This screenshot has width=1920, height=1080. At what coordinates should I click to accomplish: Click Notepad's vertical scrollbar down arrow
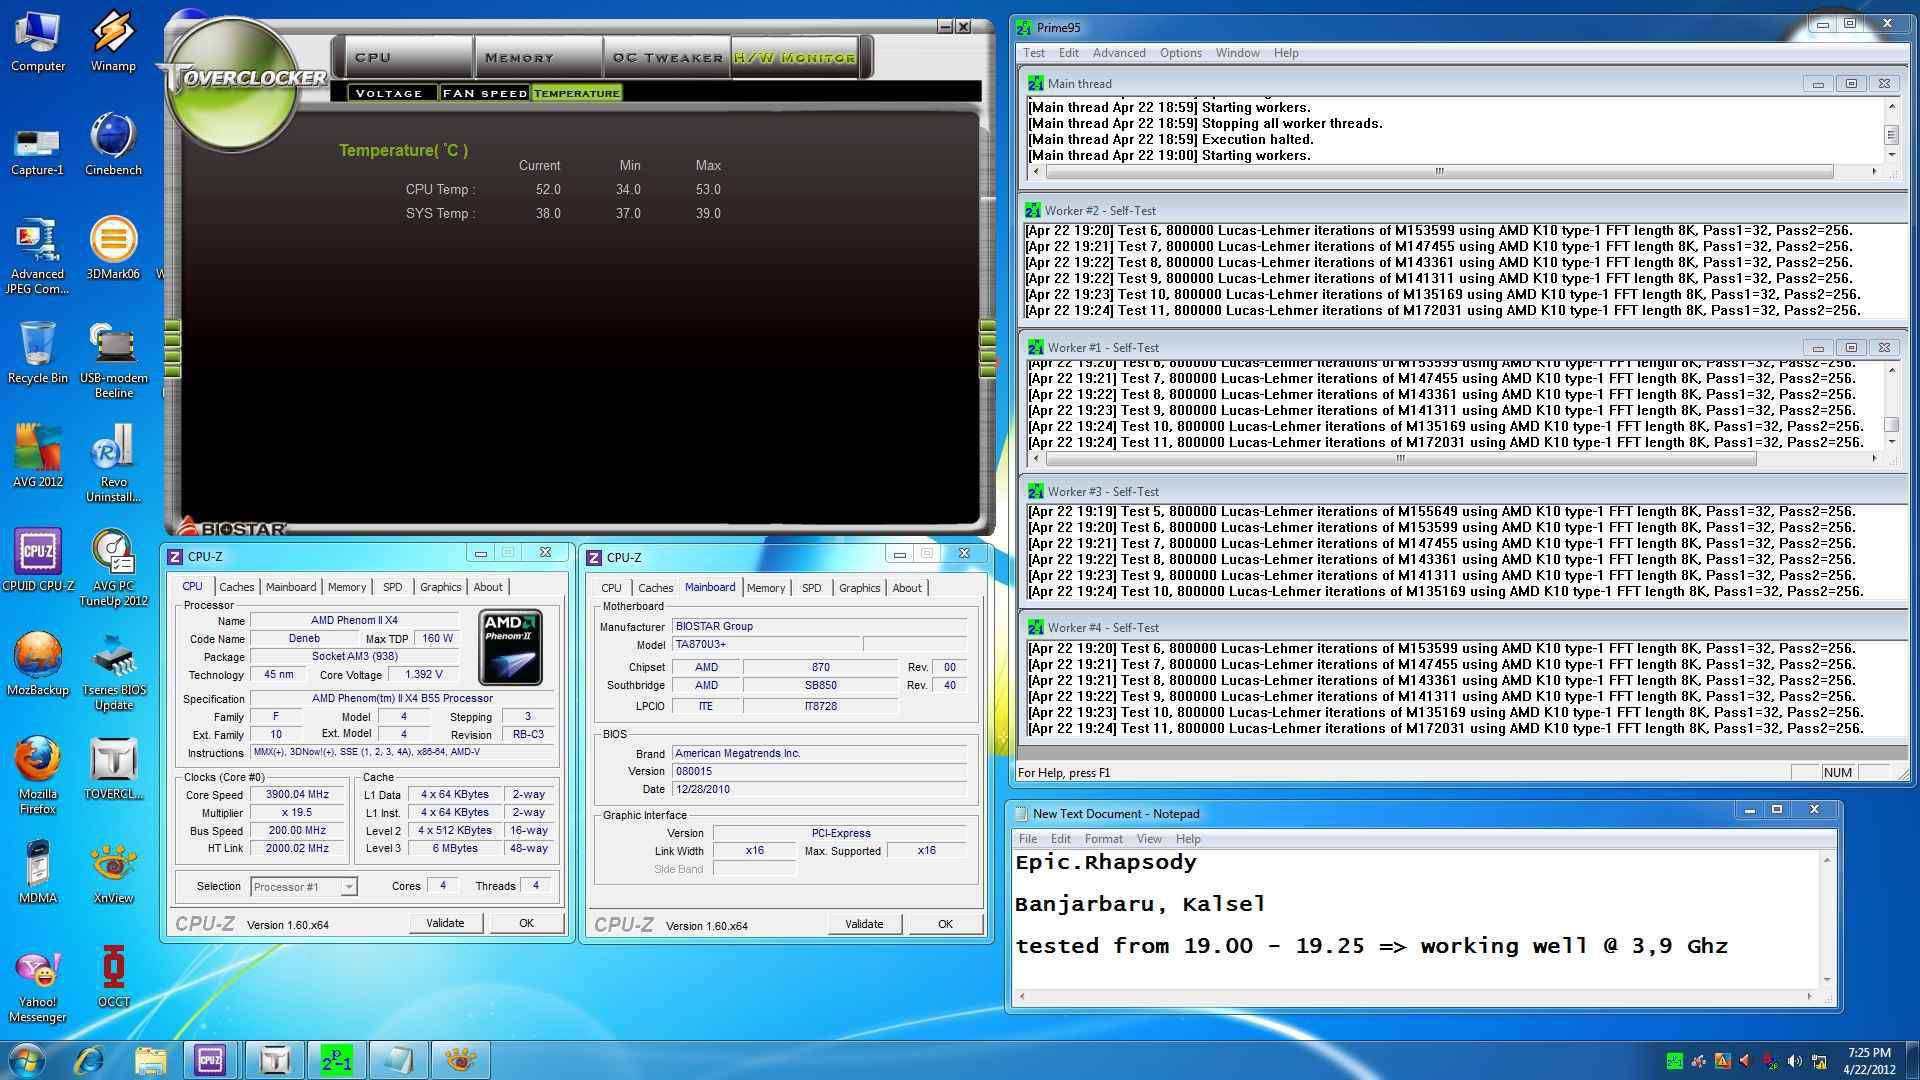tap(1827, 980)
